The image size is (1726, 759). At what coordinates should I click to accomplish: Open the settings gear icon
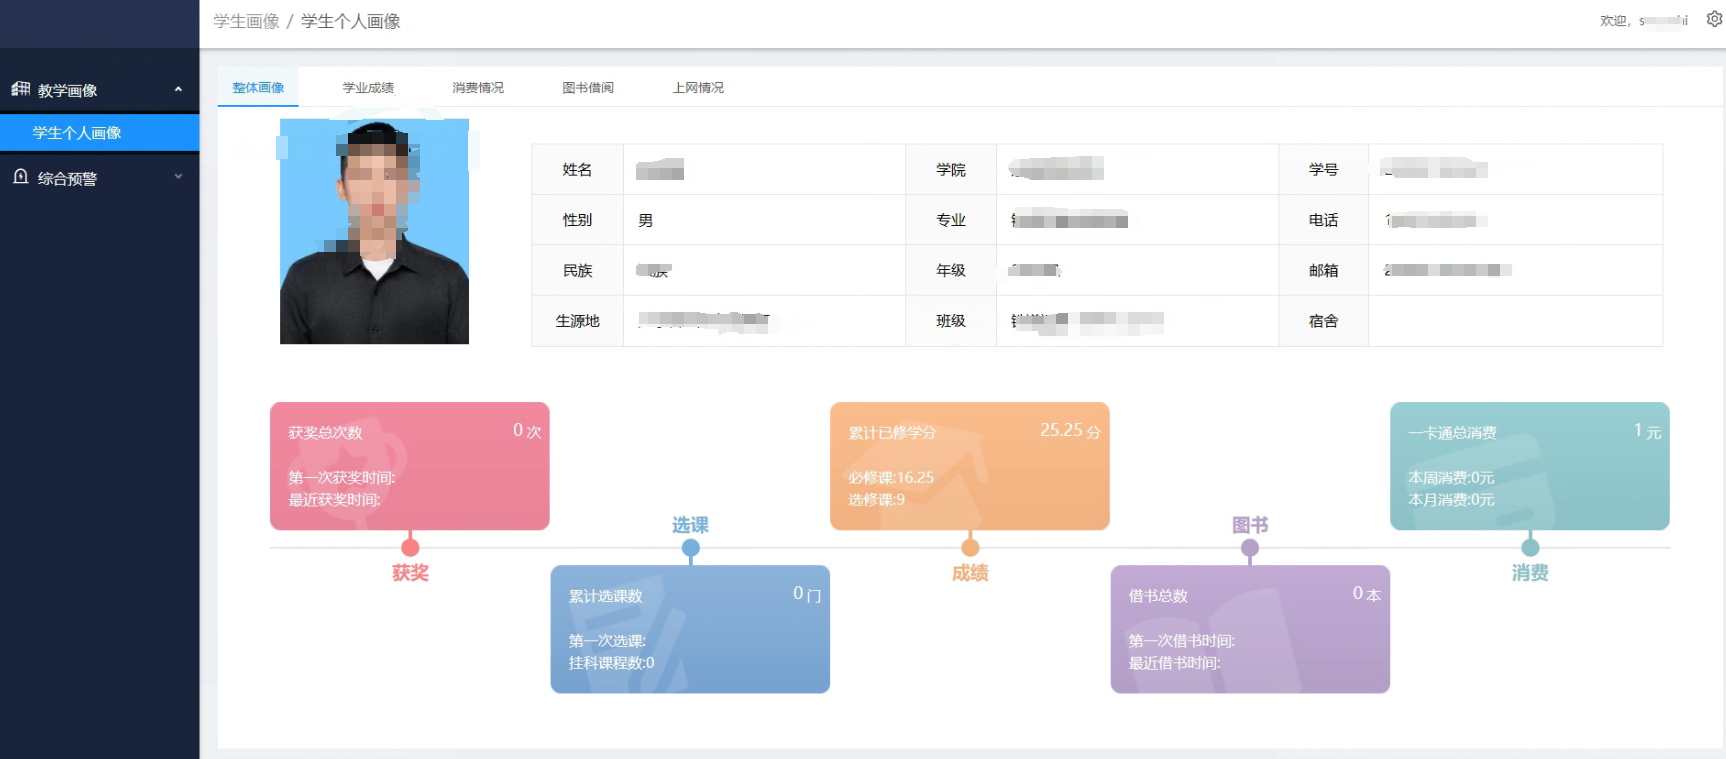pos(1713,19)
